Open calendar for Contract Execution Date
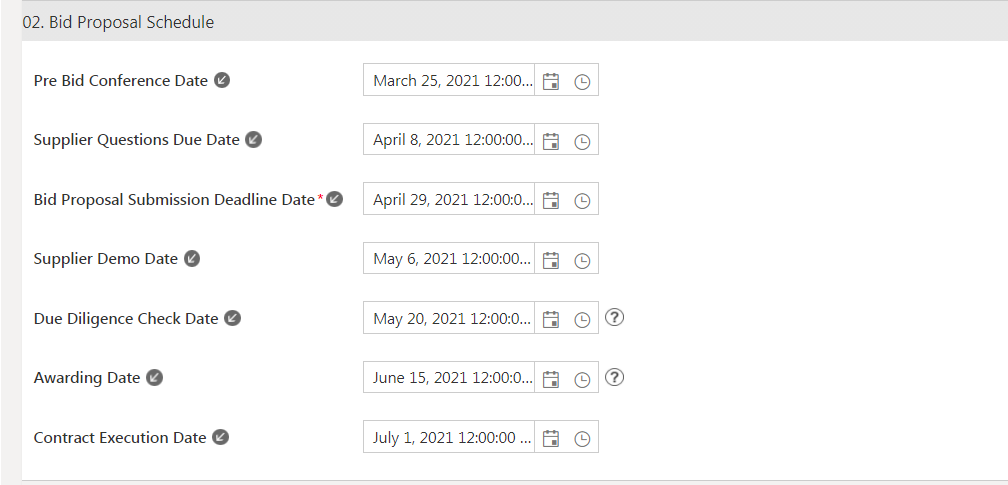 click(x=550, y=438)
